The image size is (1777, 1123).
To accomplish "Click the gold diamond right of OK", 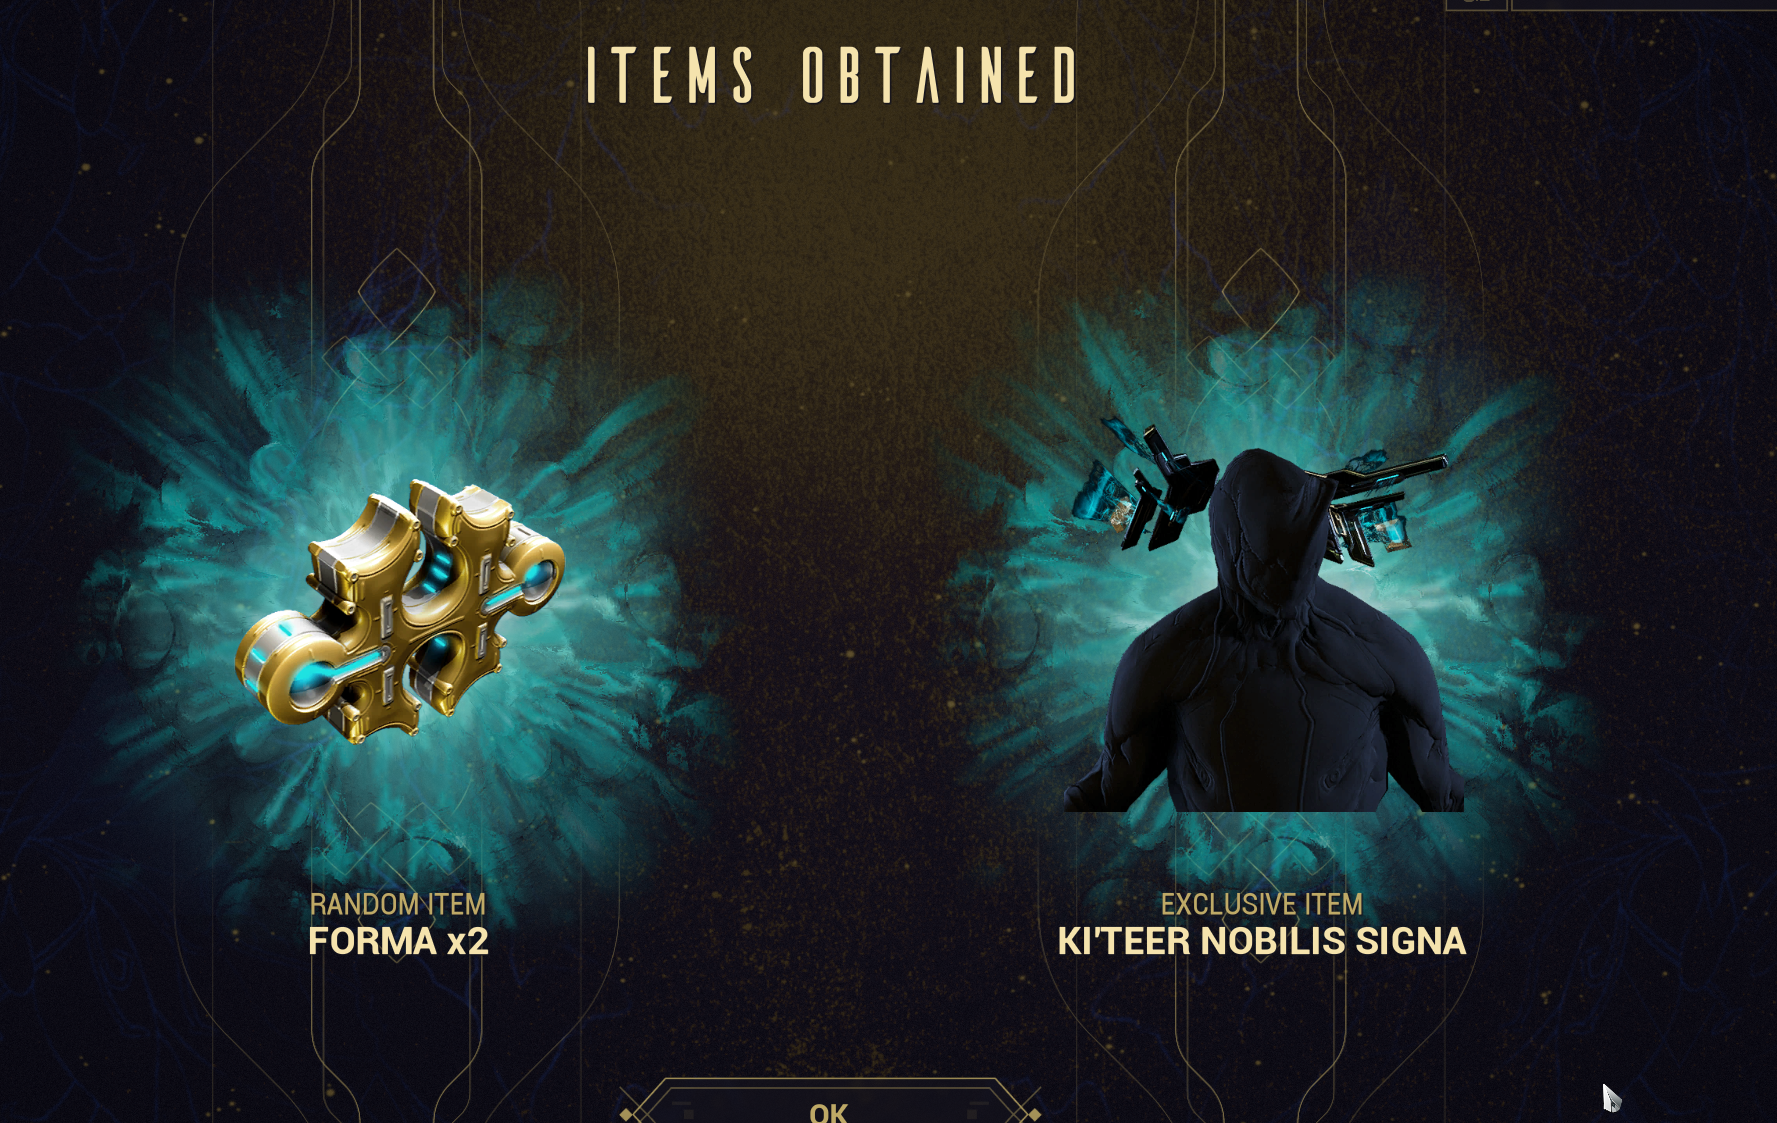I will pyautogui.click(x=1035, y=1114).
